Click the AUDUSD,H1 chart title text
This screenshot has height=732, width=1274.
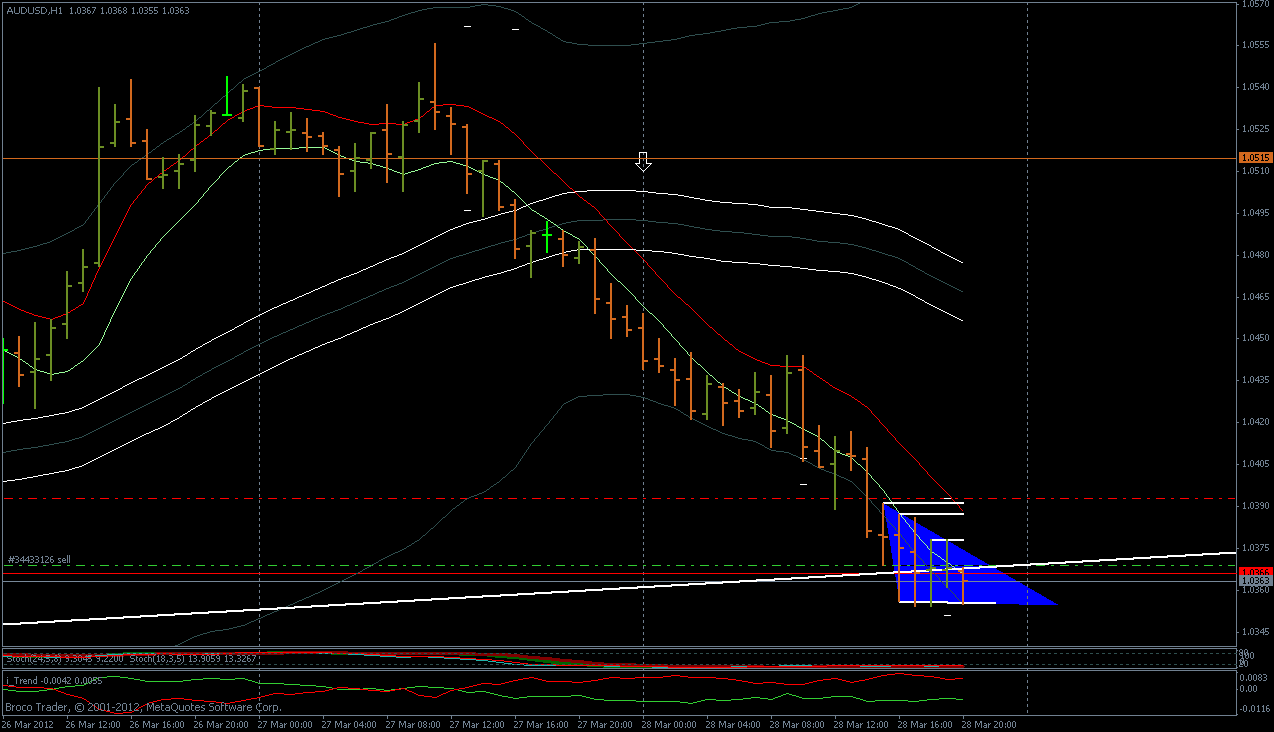click(33, 10)
